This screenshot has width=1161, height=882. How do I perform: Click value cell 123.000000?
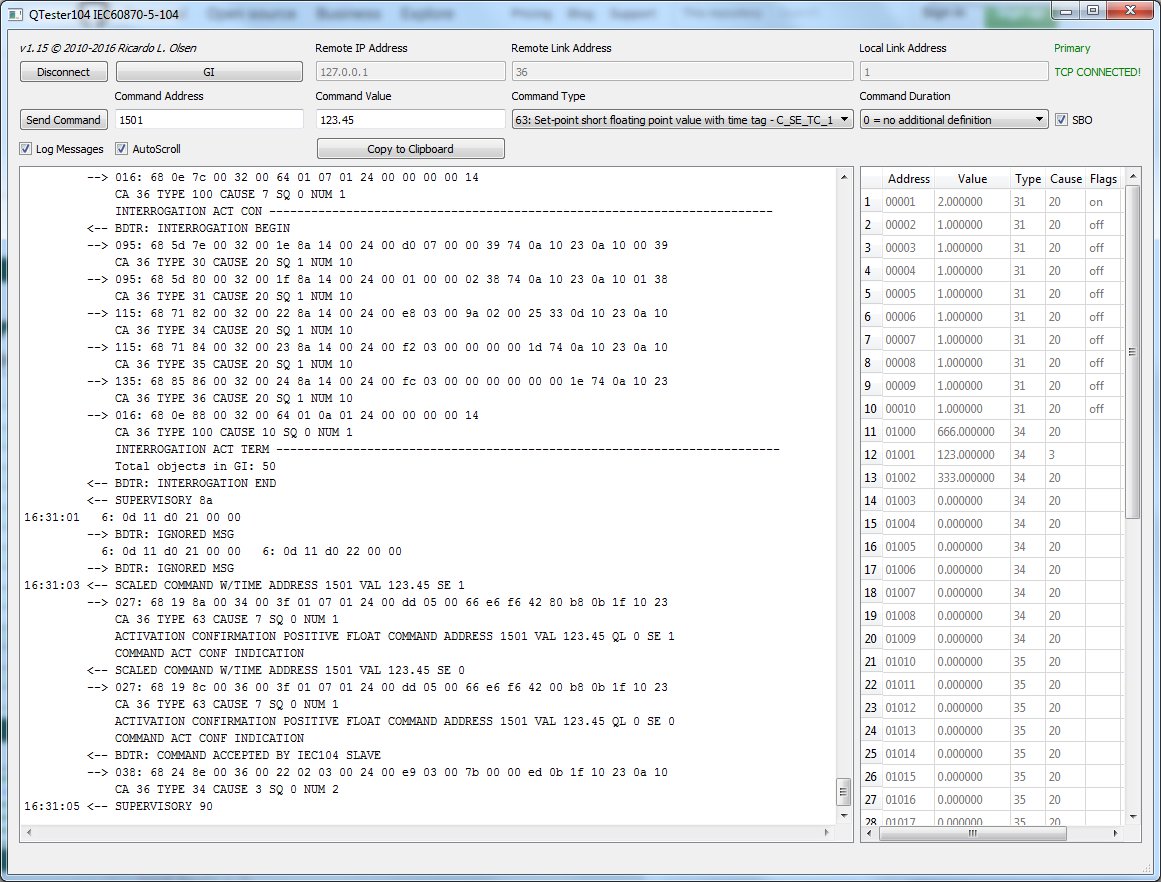click(971, 455)
